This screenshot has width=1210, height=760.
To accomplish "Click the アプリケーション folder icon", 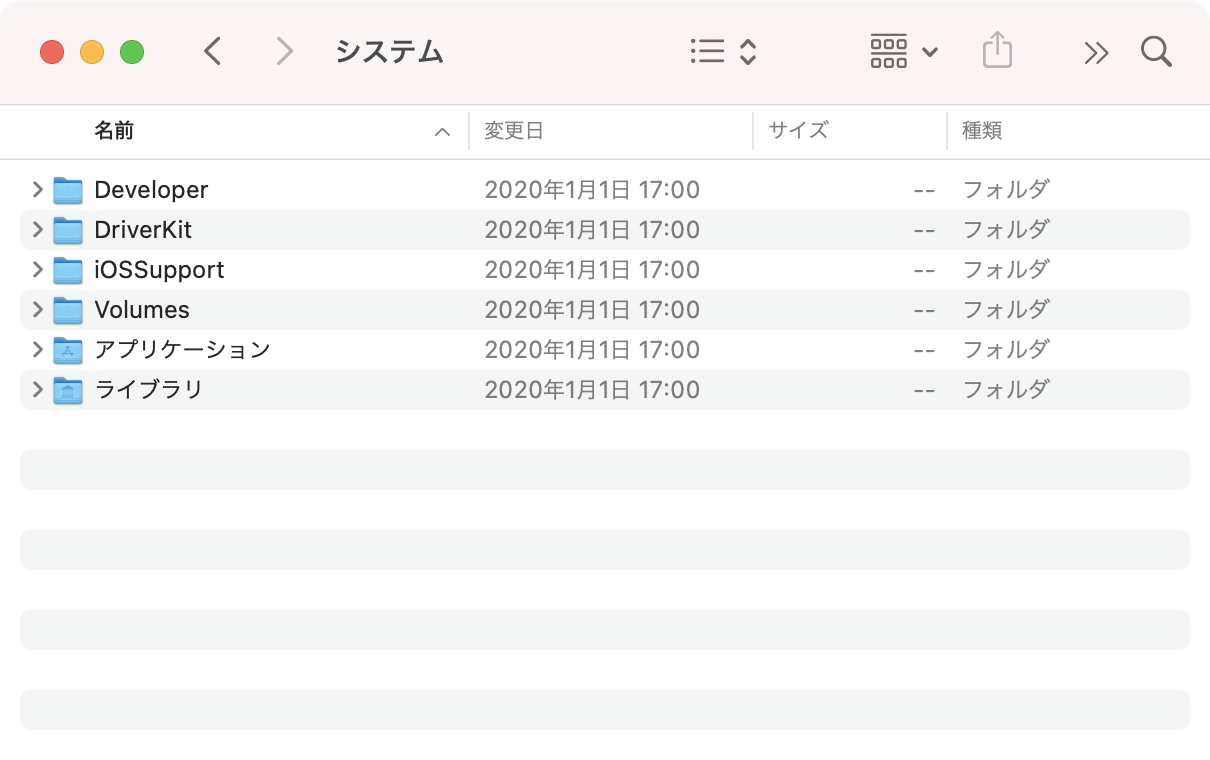I will coord(67,349).
